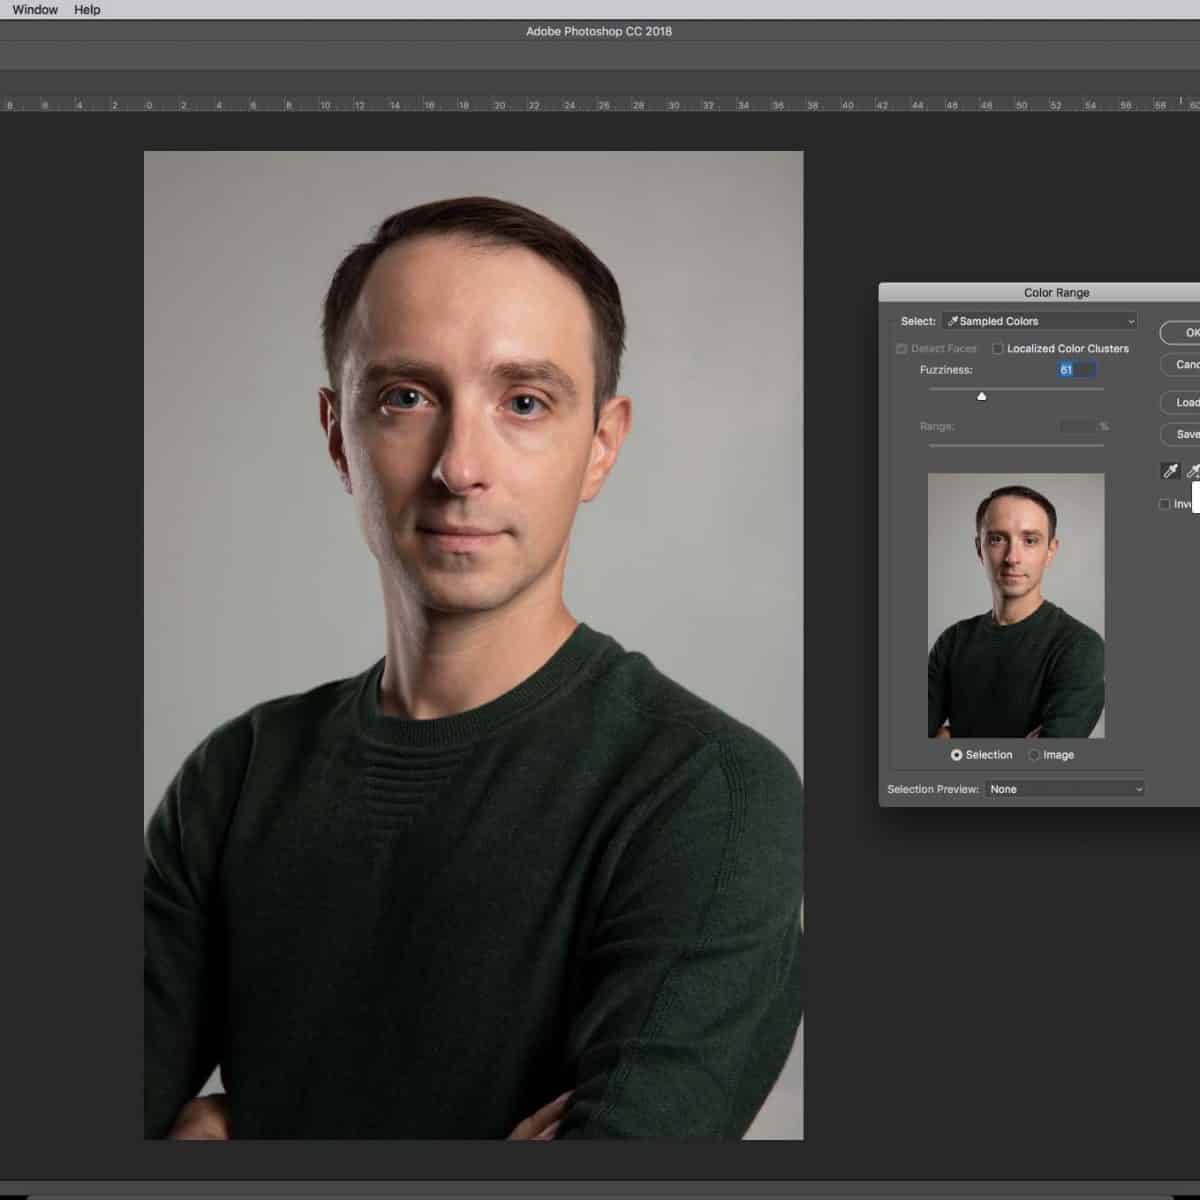The width and height of the screenshot is (1200, 1200).
Task: Open the Select Sampled Colors dropdown
Action: pos(1040,321)
